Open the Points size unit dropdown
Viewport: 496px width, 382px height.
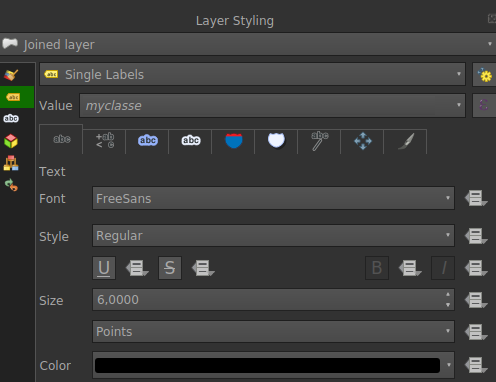click(273, 332)
